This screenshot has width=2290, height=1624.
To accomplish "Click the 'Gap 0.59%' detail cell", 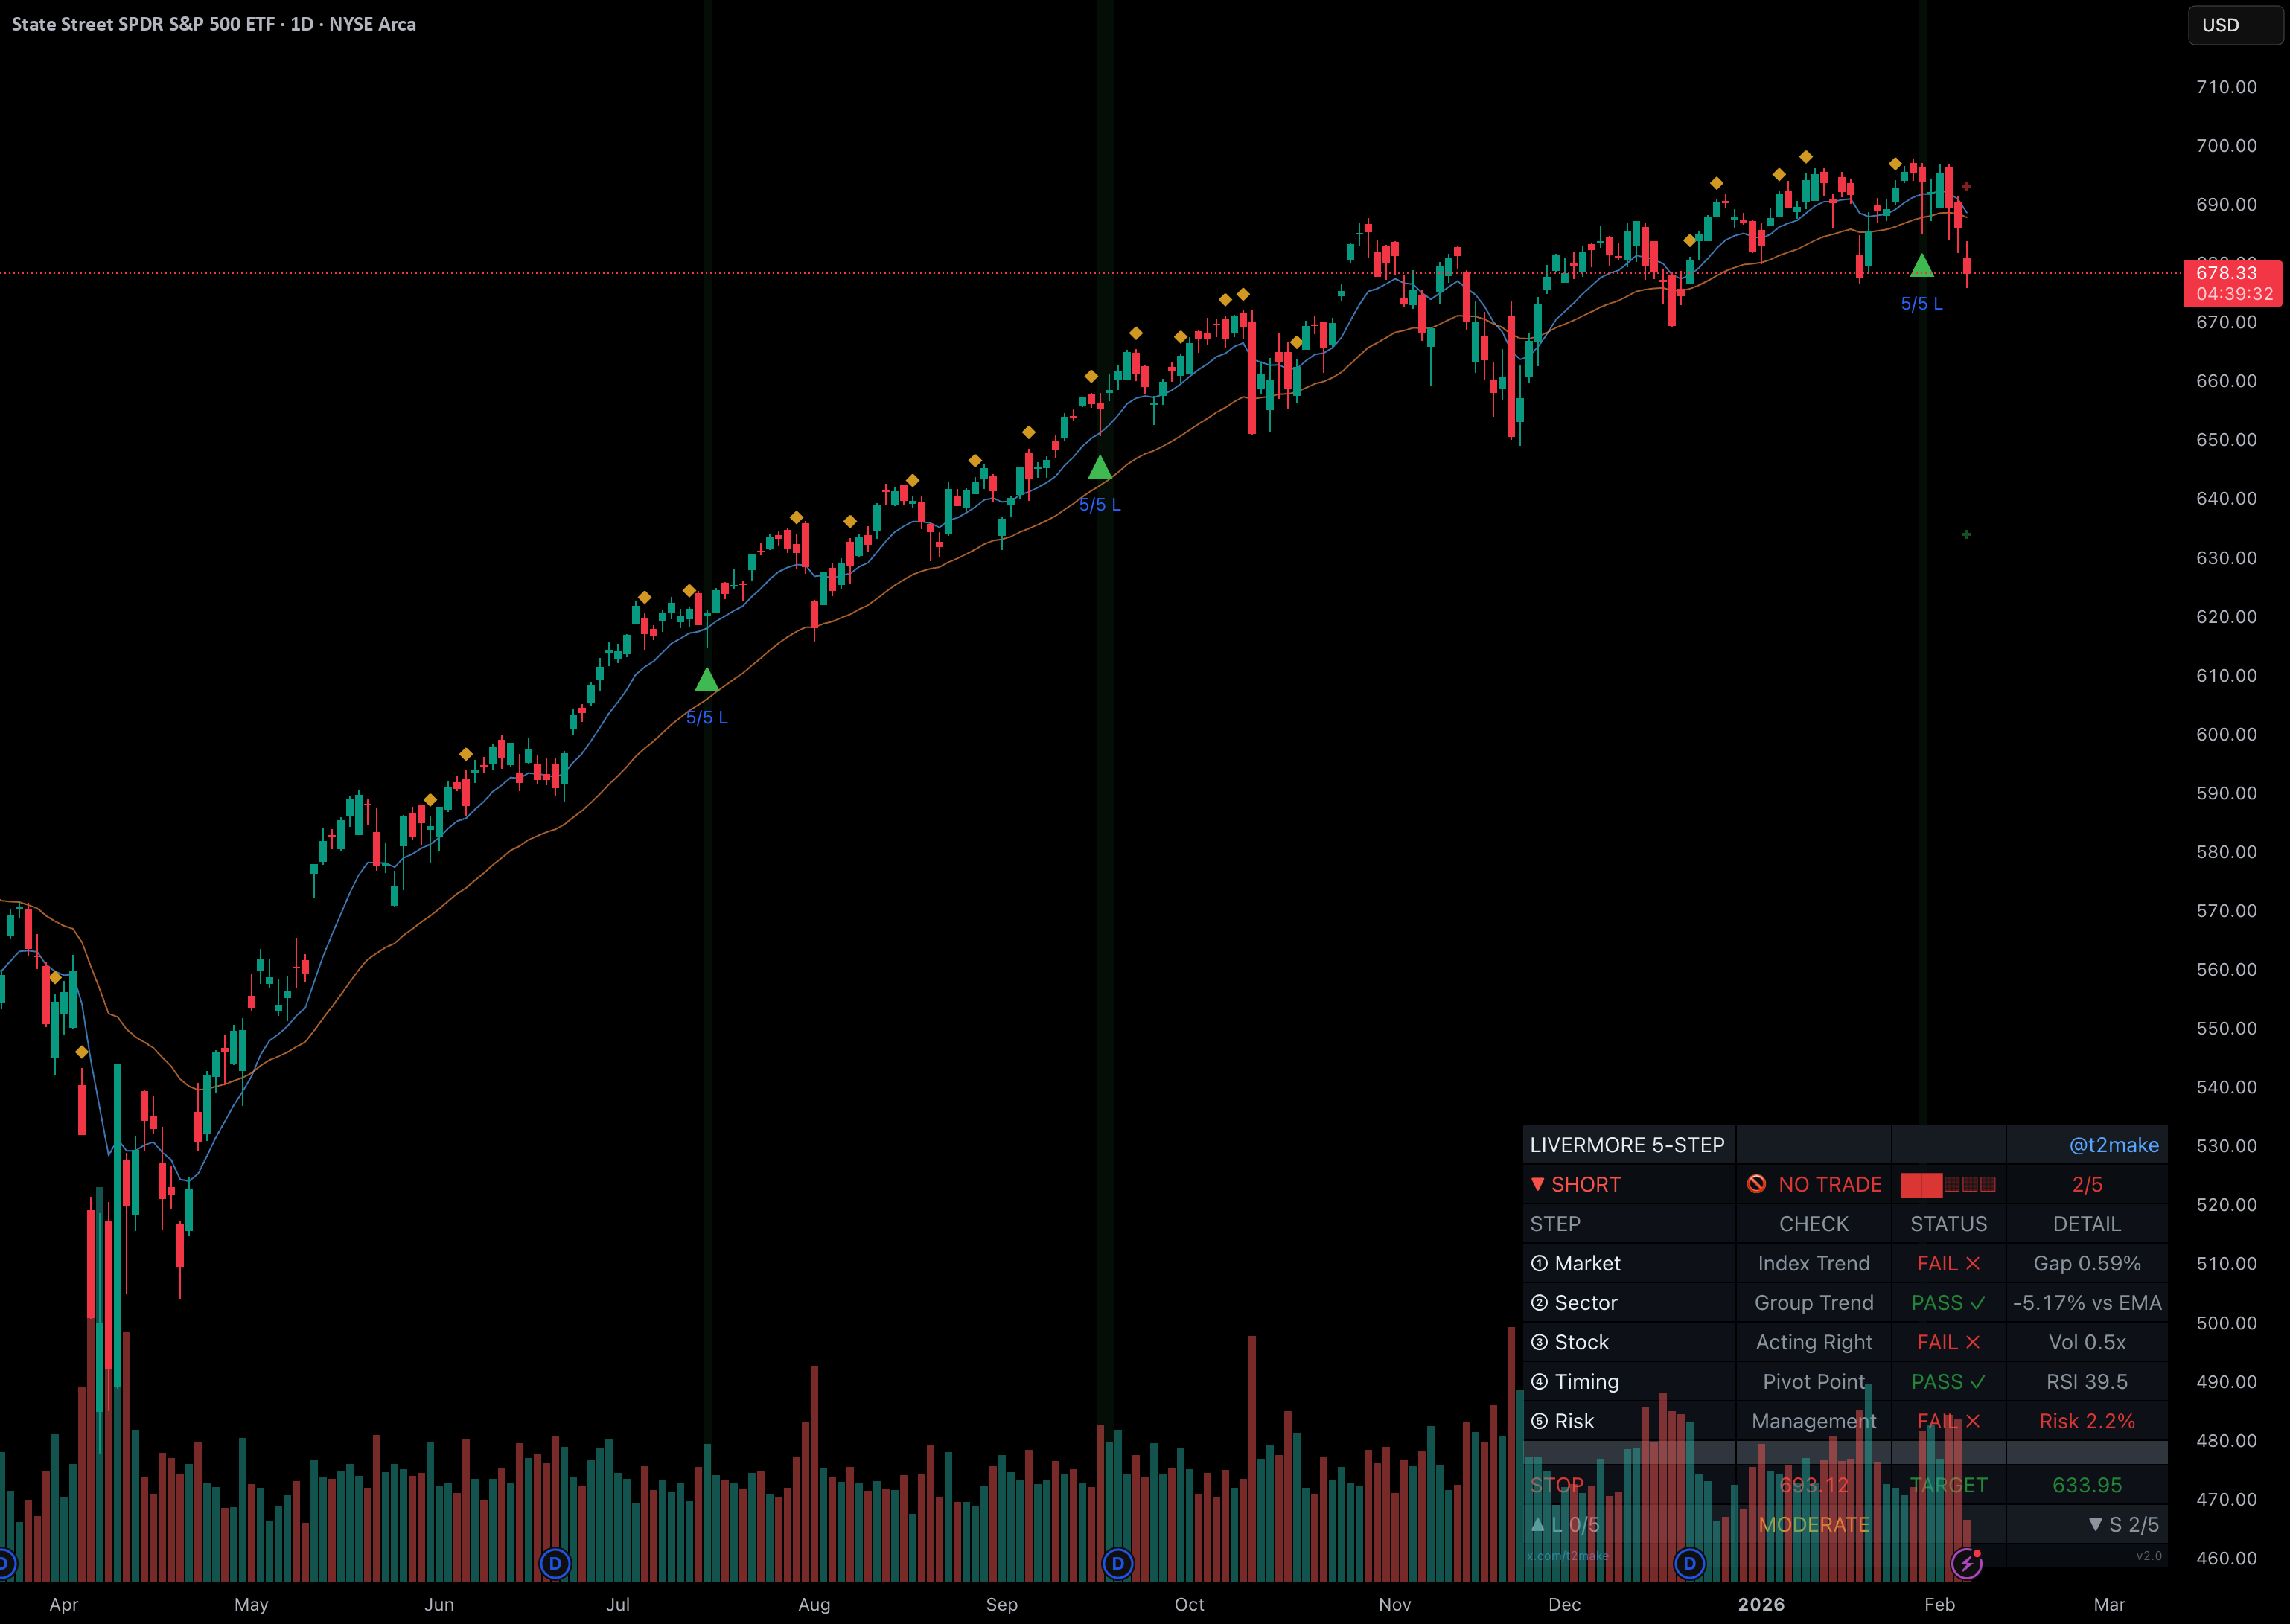I will [2087, 1263].
